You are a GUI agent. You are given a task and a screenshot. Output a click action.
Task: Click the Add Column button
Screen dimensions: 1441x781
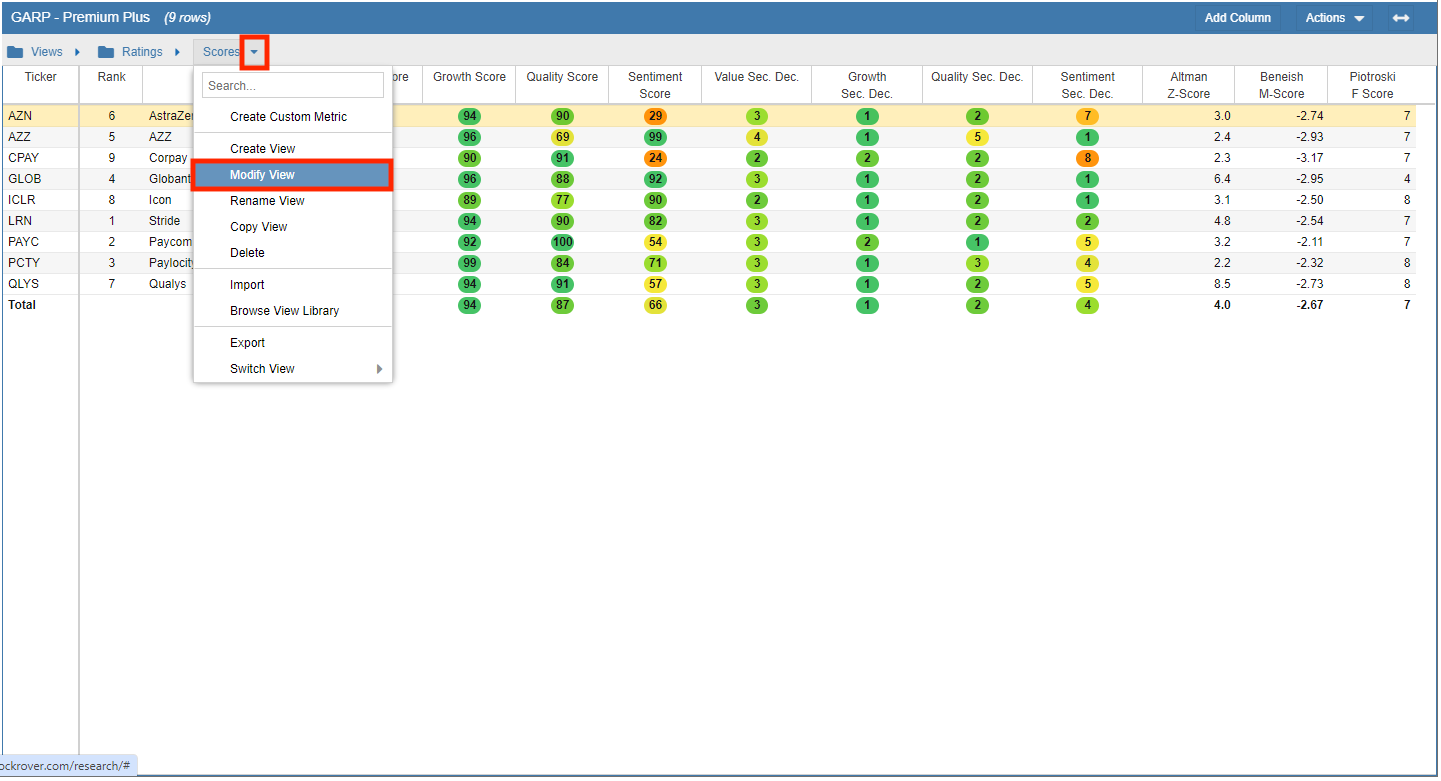1238,18
